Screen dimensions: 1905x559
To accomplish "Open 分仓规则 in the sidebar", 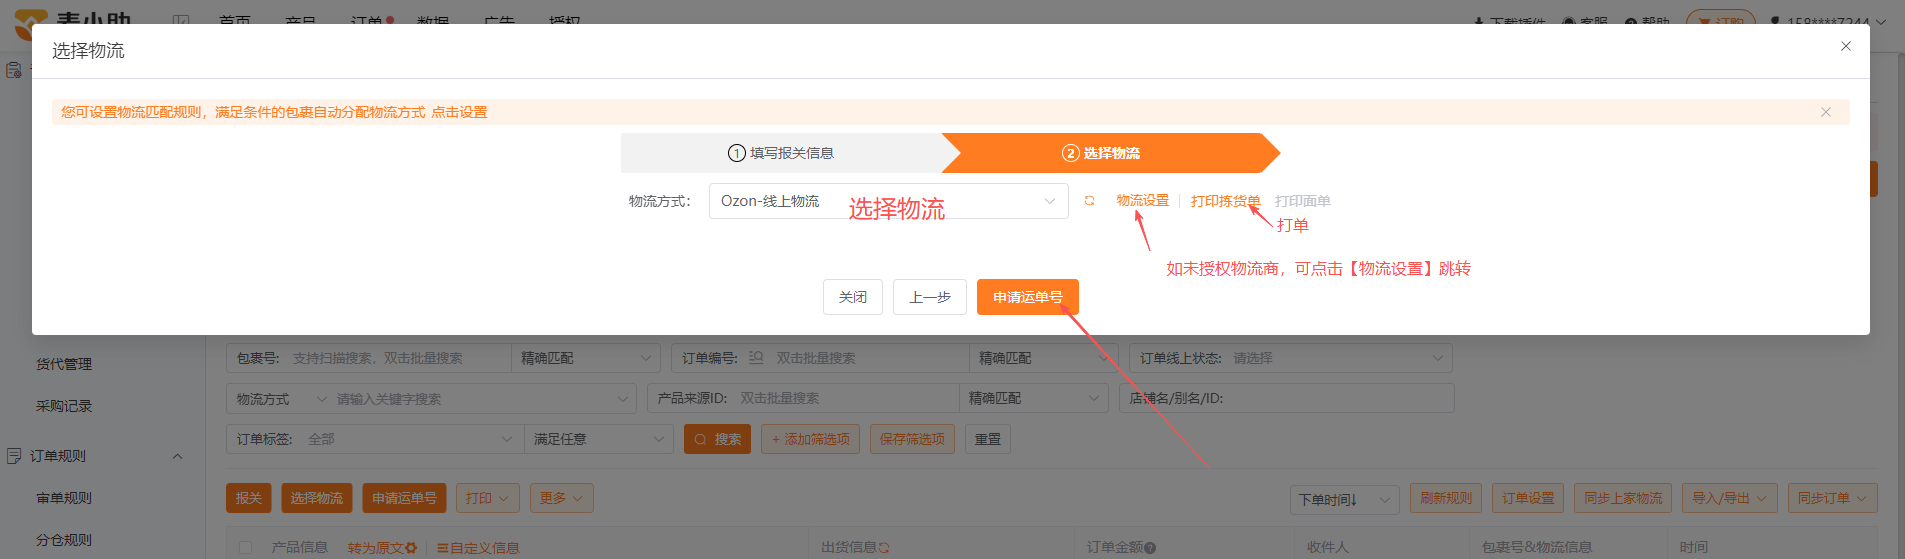I will coord(64,540).
